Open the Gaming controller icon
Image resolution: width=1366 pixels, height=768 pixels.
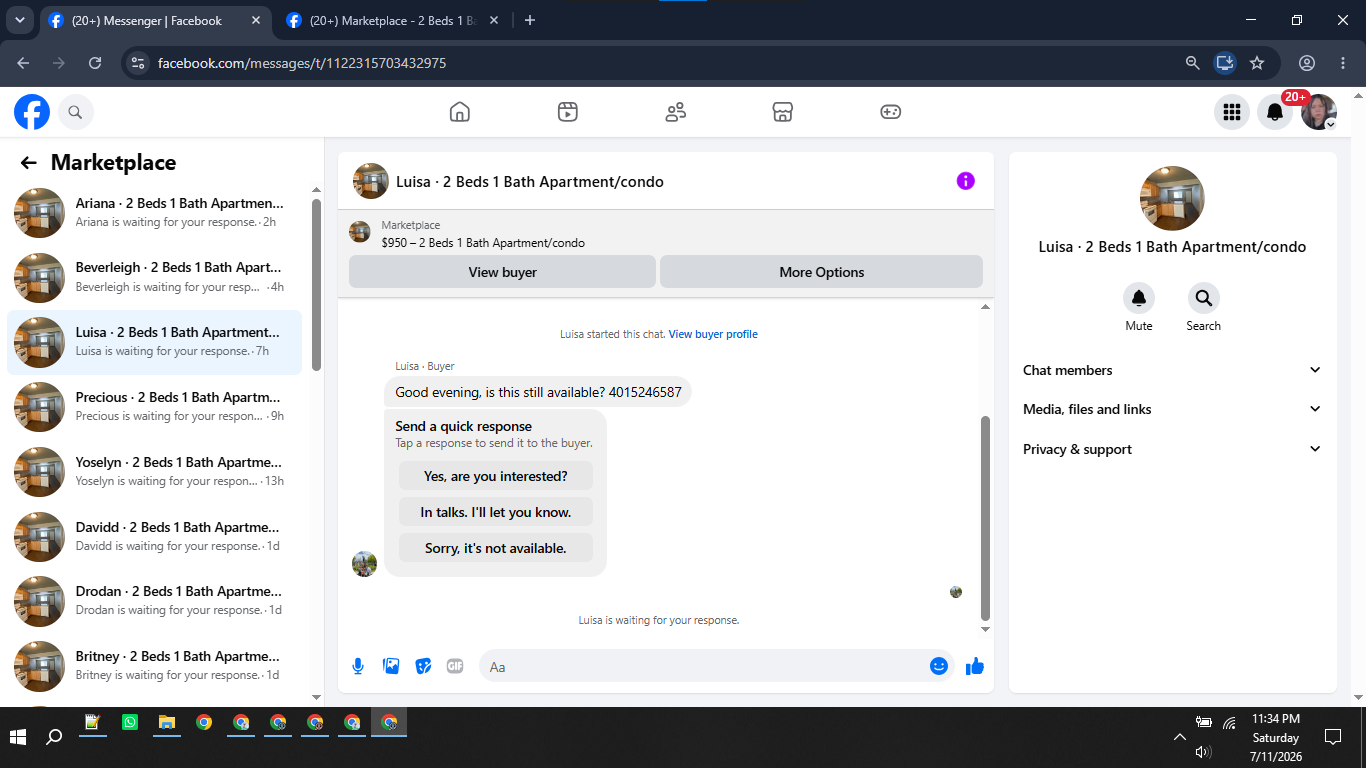891,112
